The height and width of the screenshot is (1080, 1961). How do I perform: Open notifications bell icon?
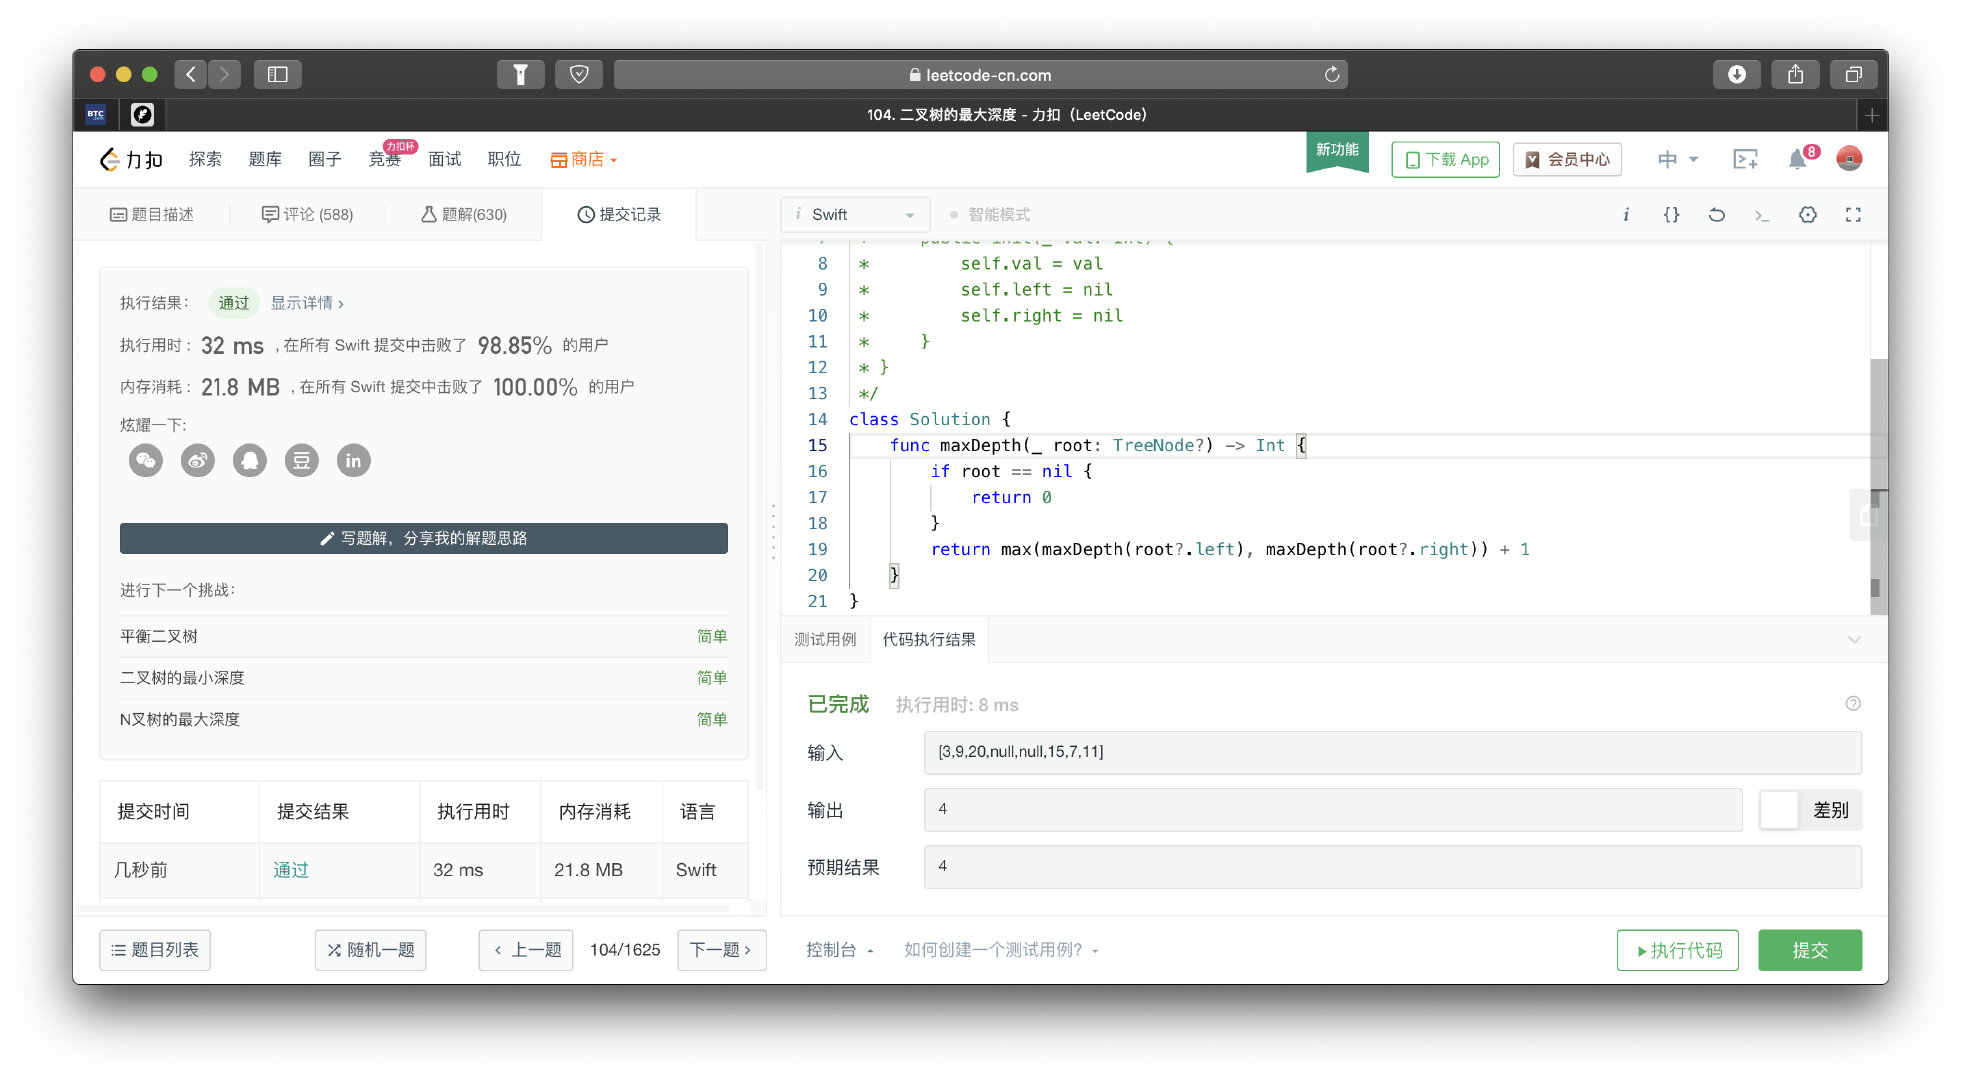(1797, 159)
